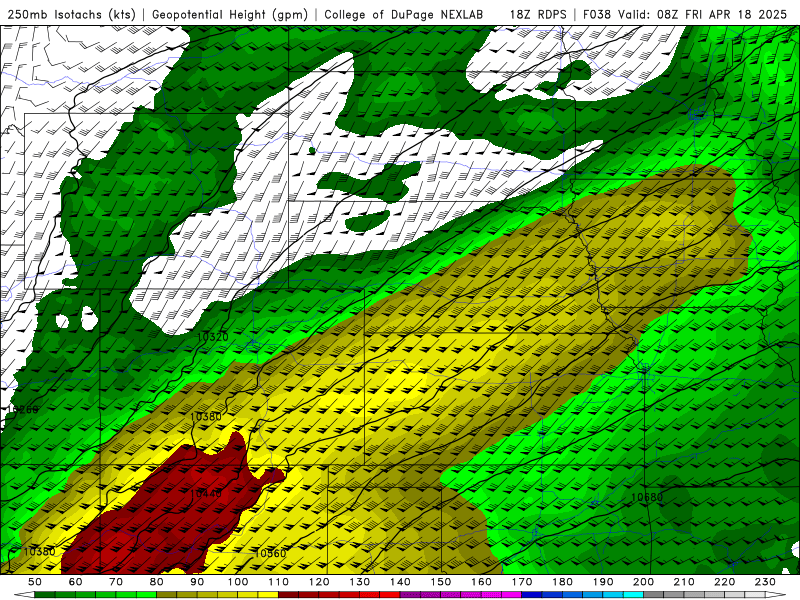Click the magenta swatch just before 170
800x600 pixels.
[512, 595]
